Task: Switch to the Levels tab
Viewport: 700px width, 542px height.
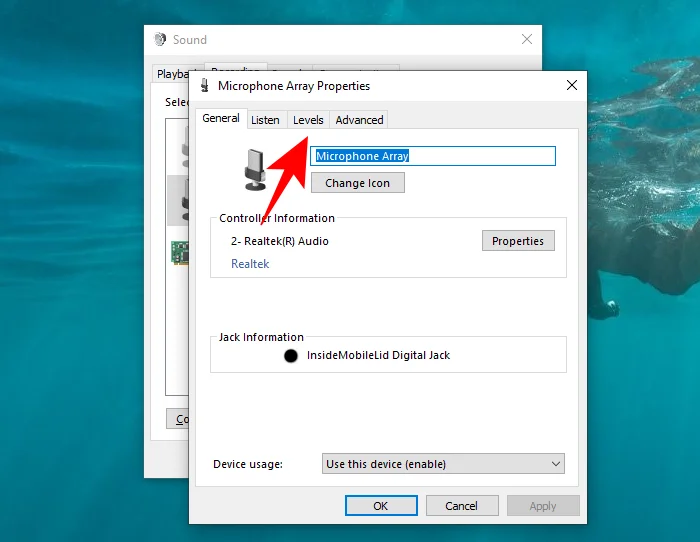Action: point(308,120)
